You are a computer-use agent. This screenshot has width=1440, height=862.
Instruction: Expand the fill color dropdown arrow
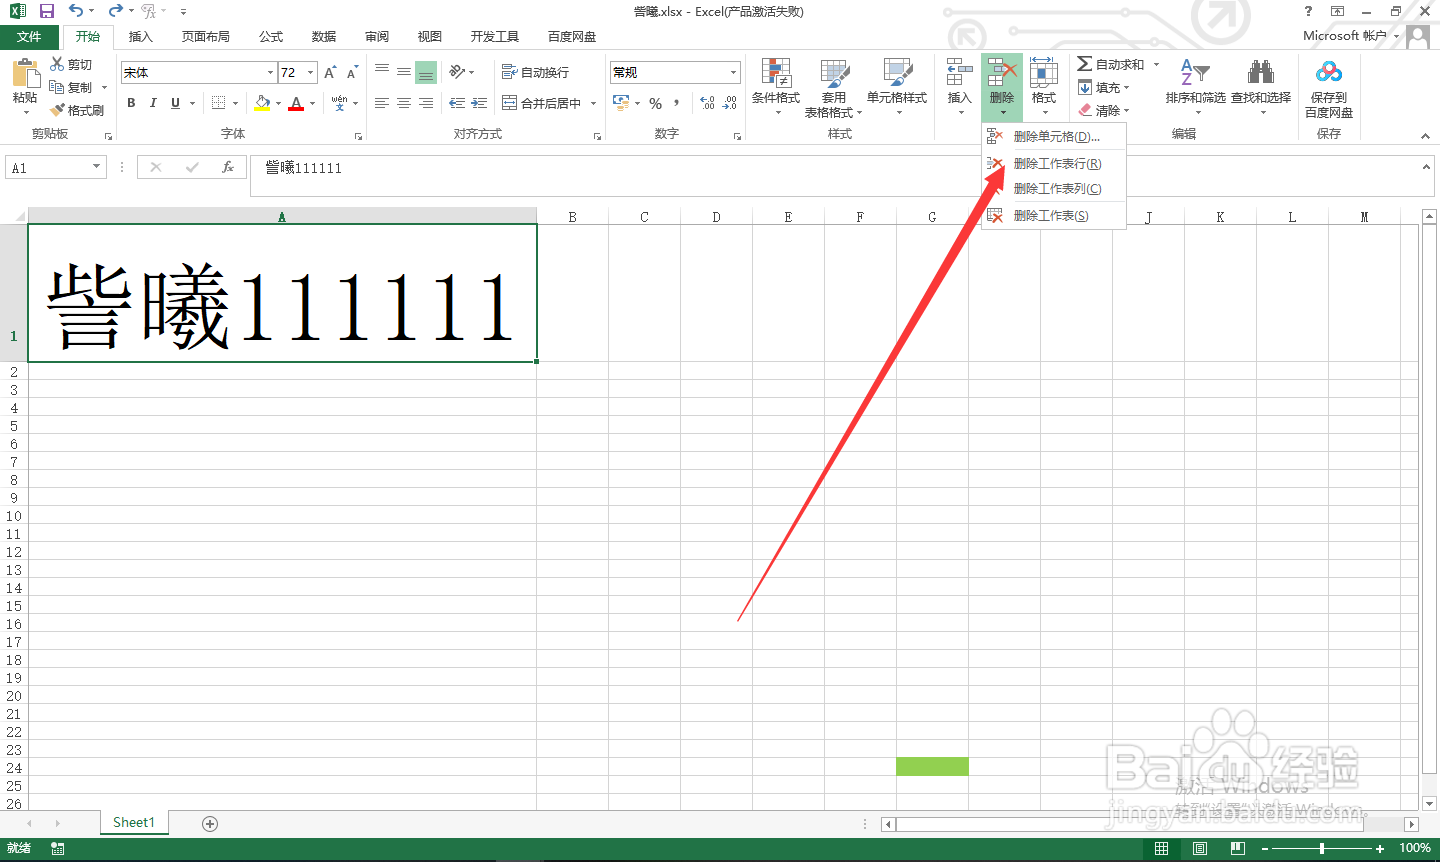coord(278,103)
